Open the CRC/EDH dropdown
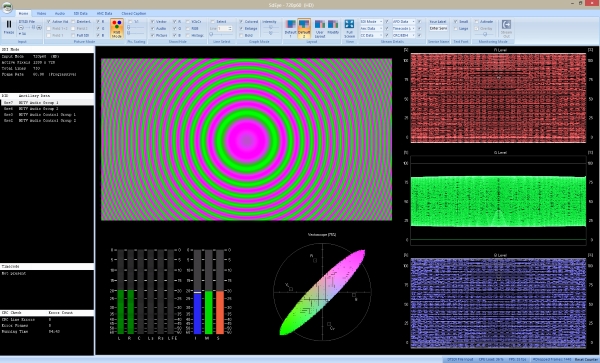The height and width of the screenshot is (363, 600). point(404,35)
